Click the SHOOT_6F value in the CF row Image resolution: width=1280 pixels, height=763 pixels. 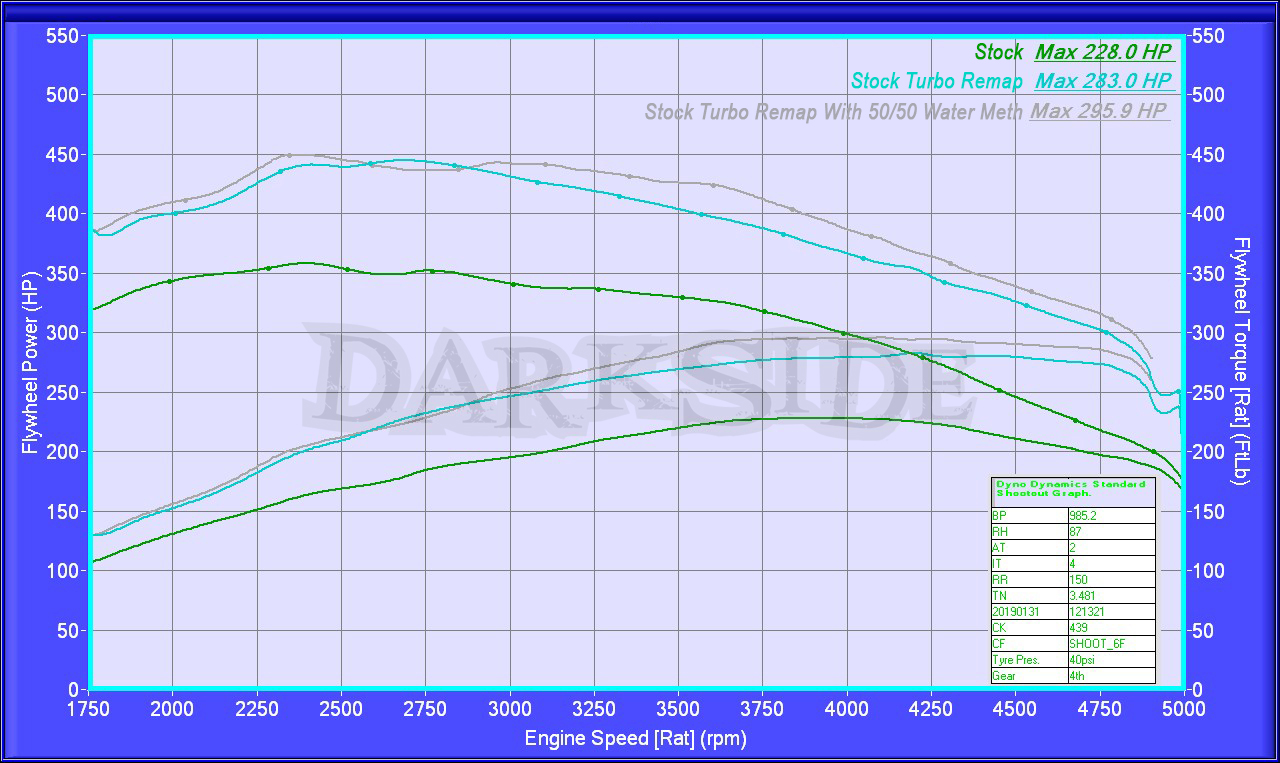[x=1110, y=644]
